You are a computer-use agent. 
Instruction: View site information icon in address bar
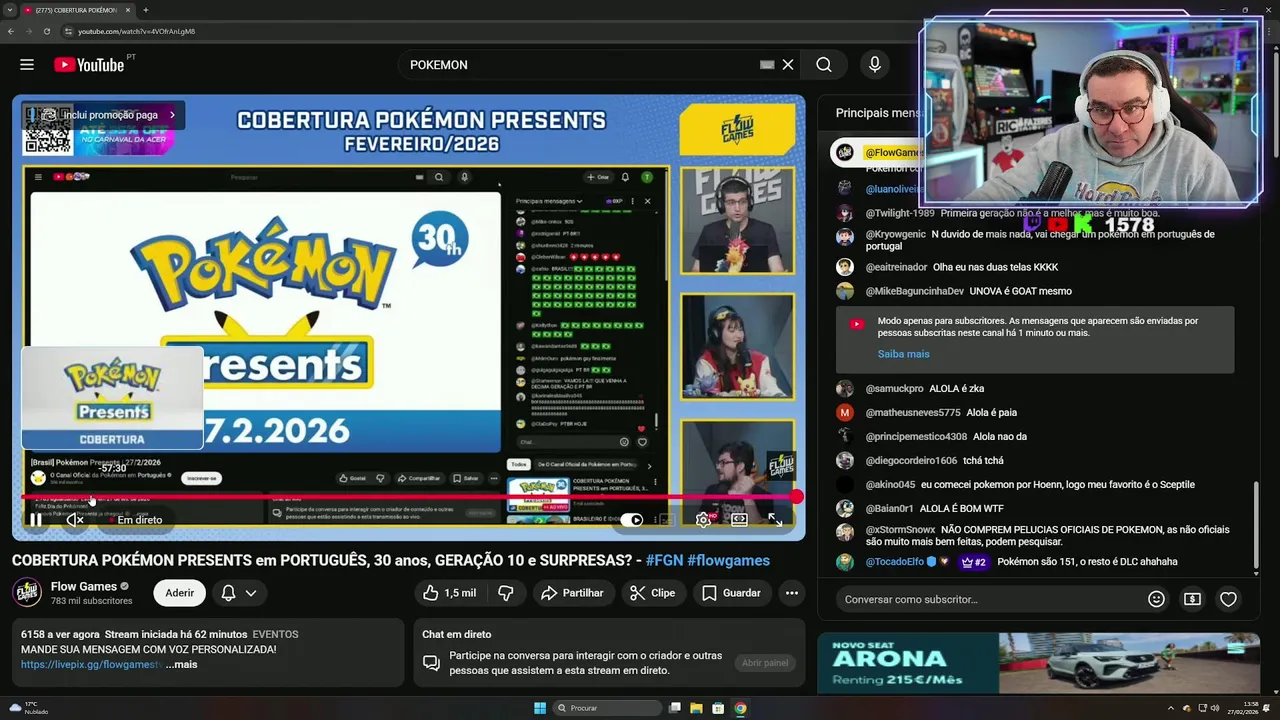(68, 31)
